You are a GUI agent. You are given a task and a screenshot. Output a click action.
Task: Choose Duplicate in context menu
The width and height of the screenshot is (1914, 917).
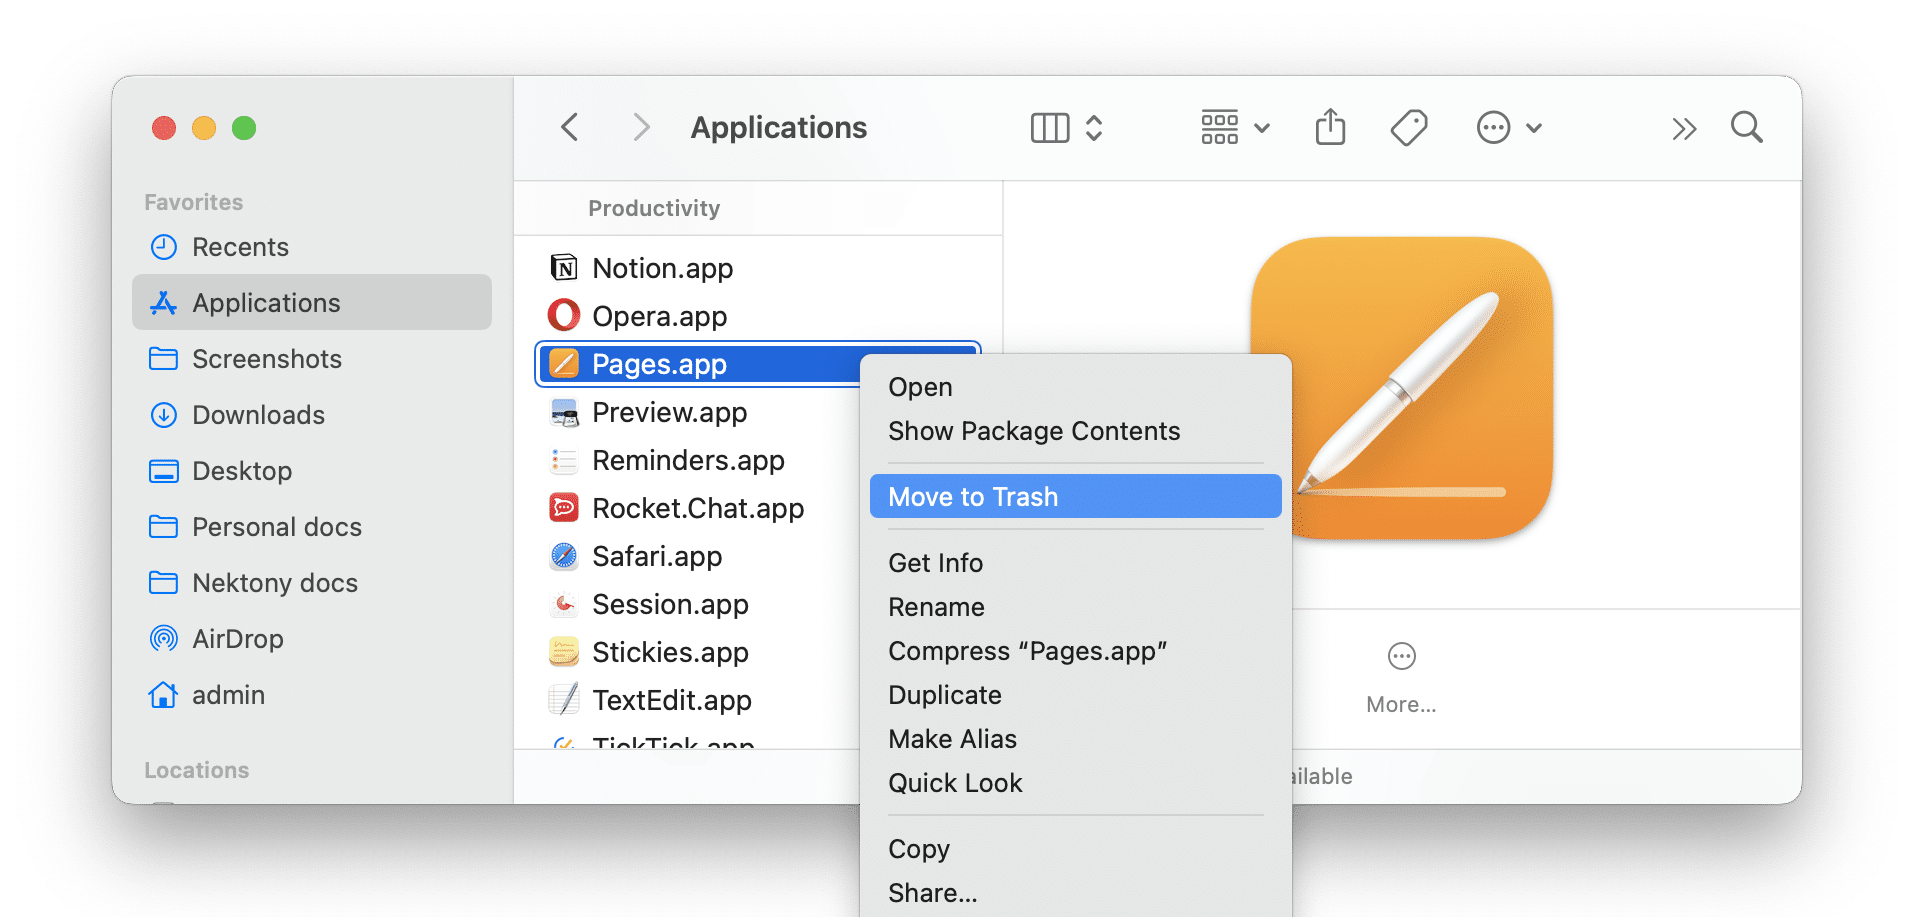point(1076,695)
